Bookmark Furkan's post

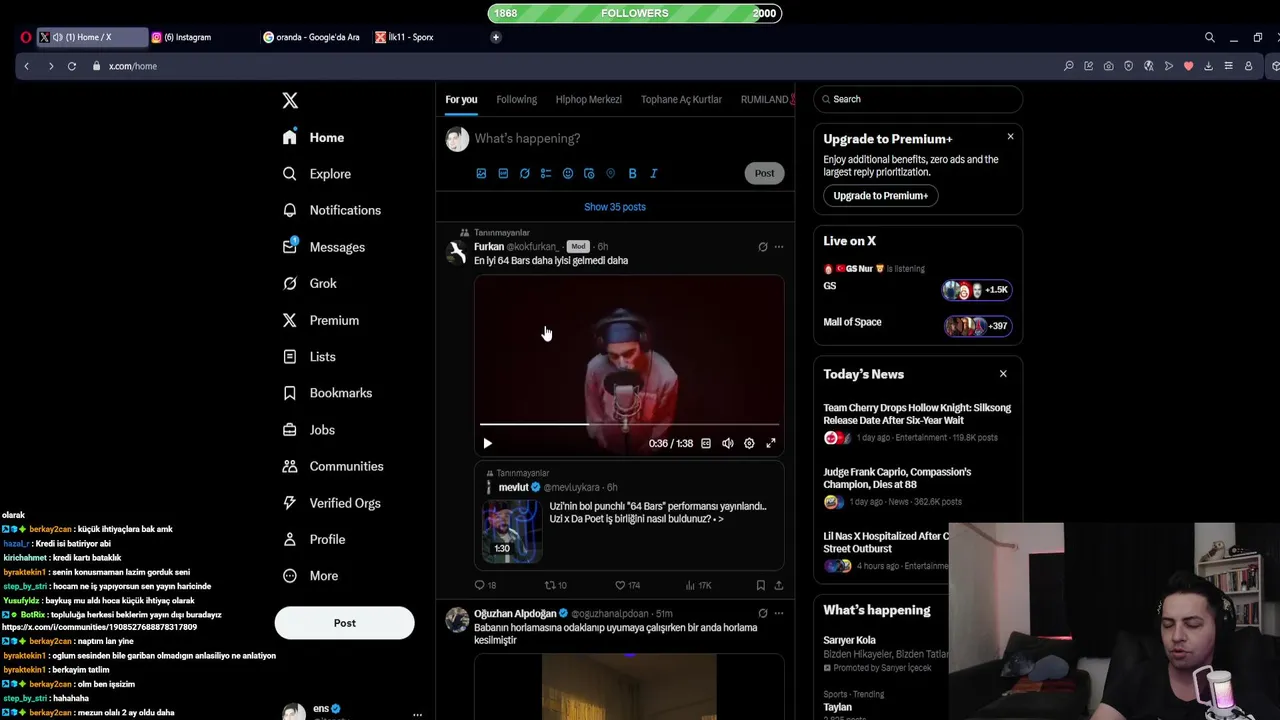tap(761, 585)
